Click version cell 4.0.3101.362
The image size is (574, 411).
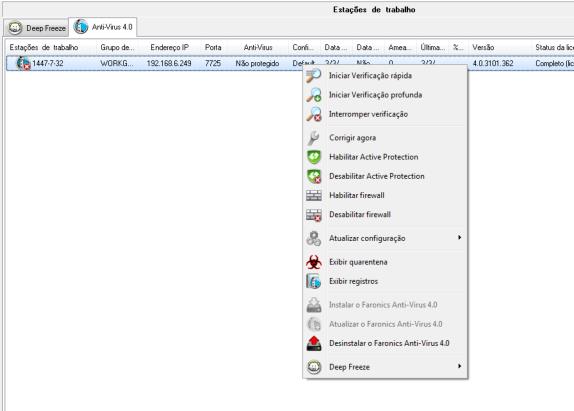click(x=493, y=63)
